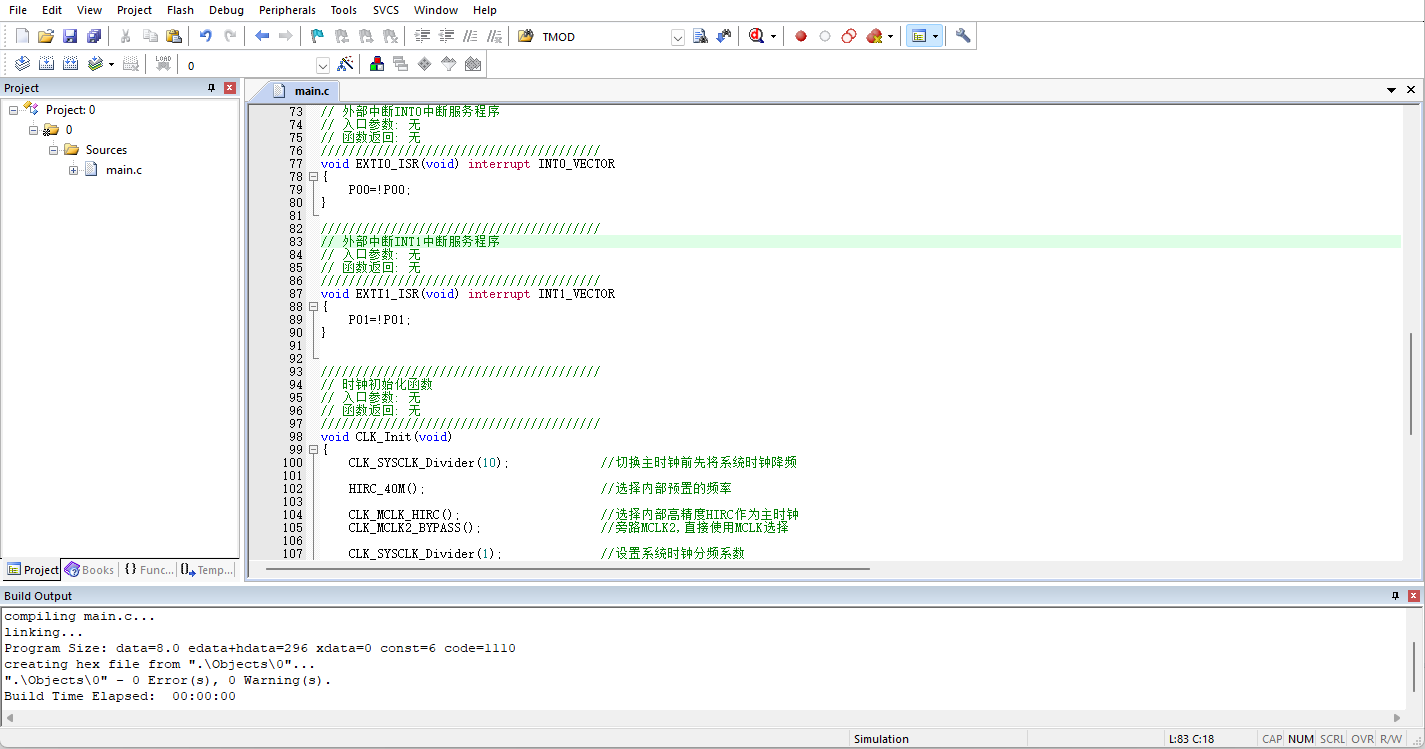Collapse the Project: 0 tree node
The height and width of the screenshot is (749, 1425).
click(14, 110)
